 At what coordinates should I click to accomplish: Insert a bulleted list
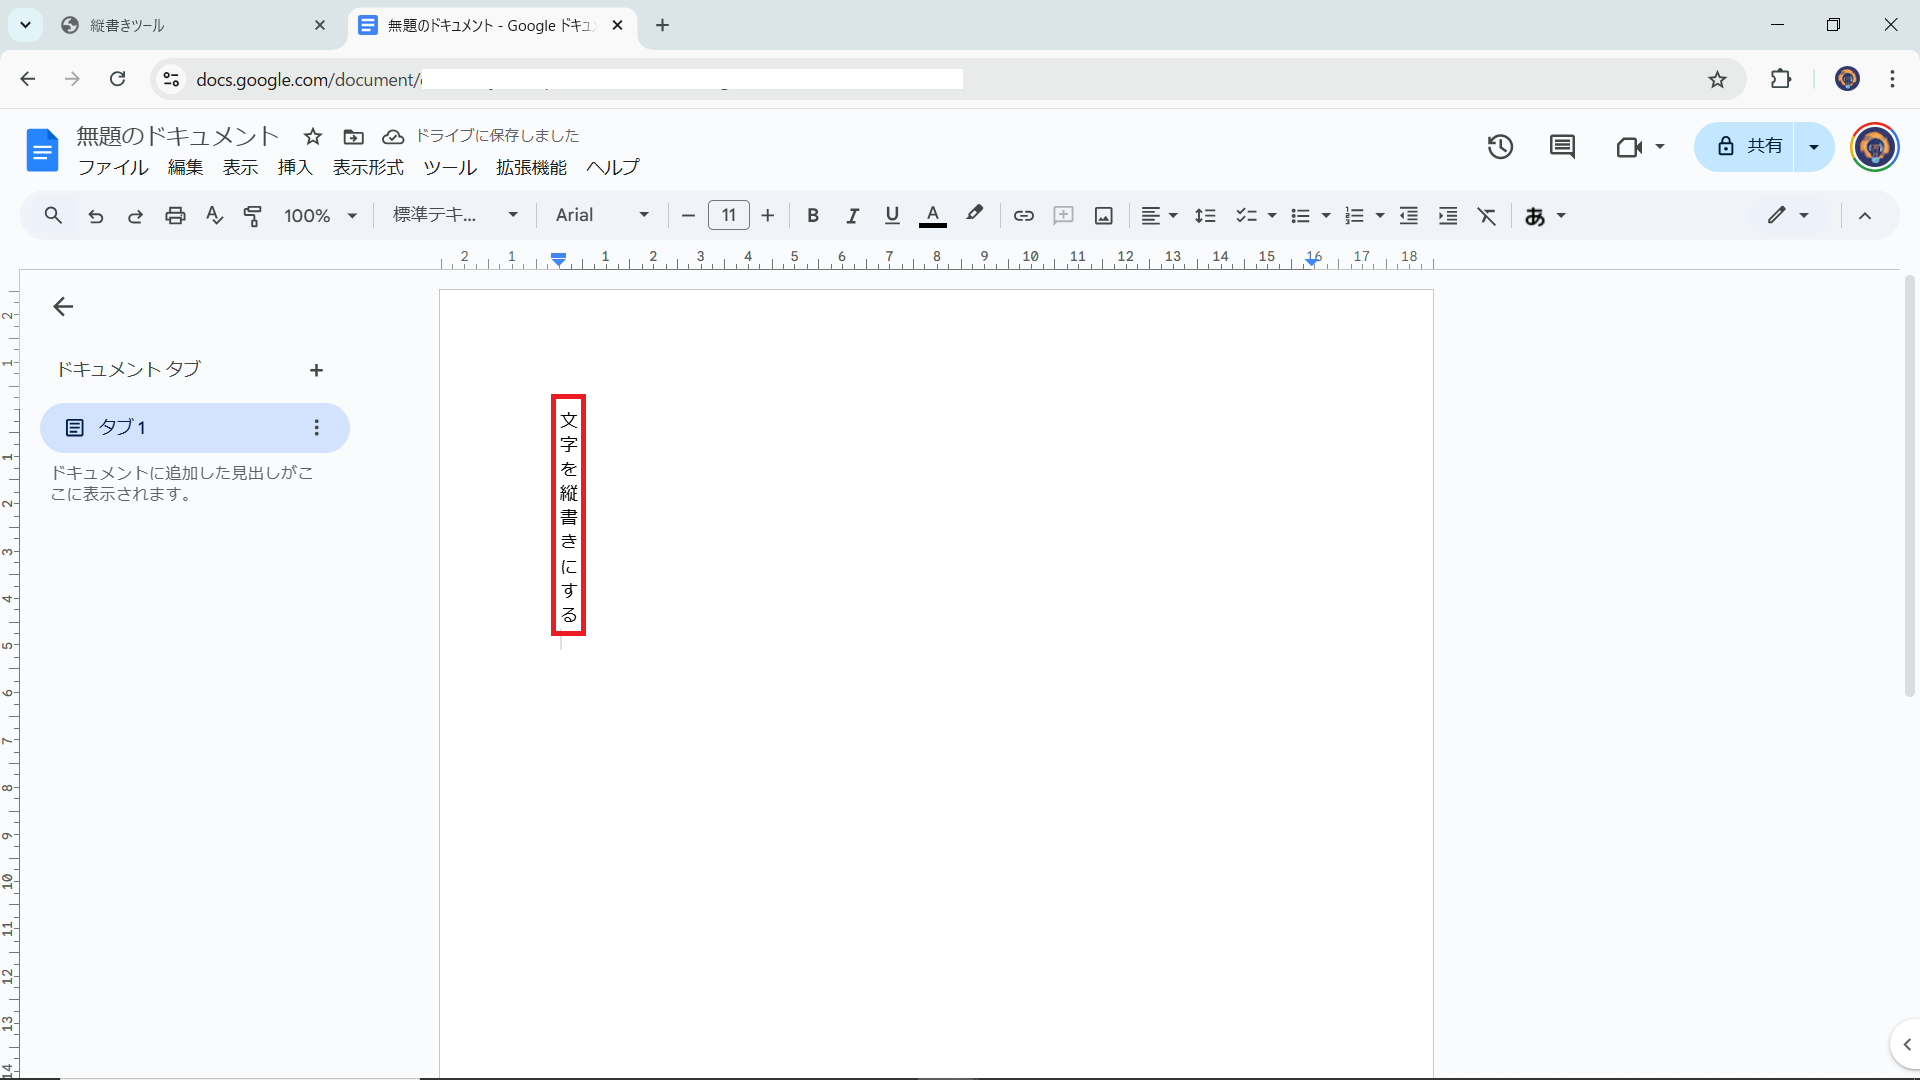coord(1300,215)
